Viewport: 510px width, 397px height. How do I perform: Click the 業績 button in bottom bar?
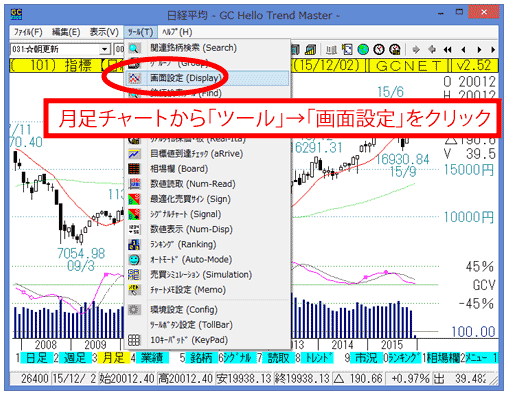(x=152, y=358)
